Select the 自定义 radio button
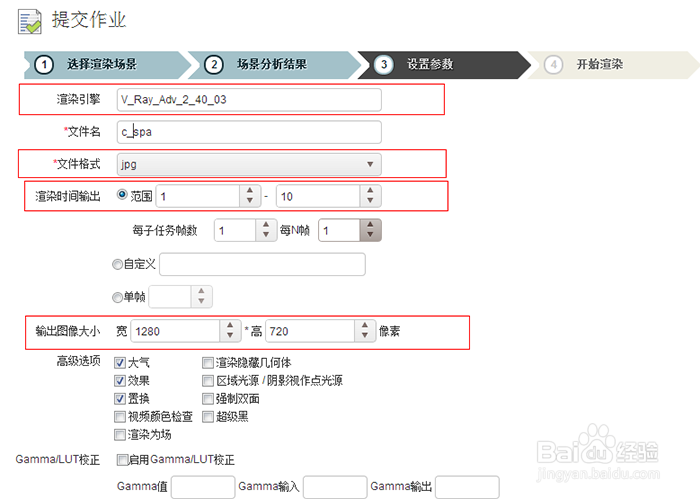The height and width of the screenshot is (499, 700). (117, 264)
